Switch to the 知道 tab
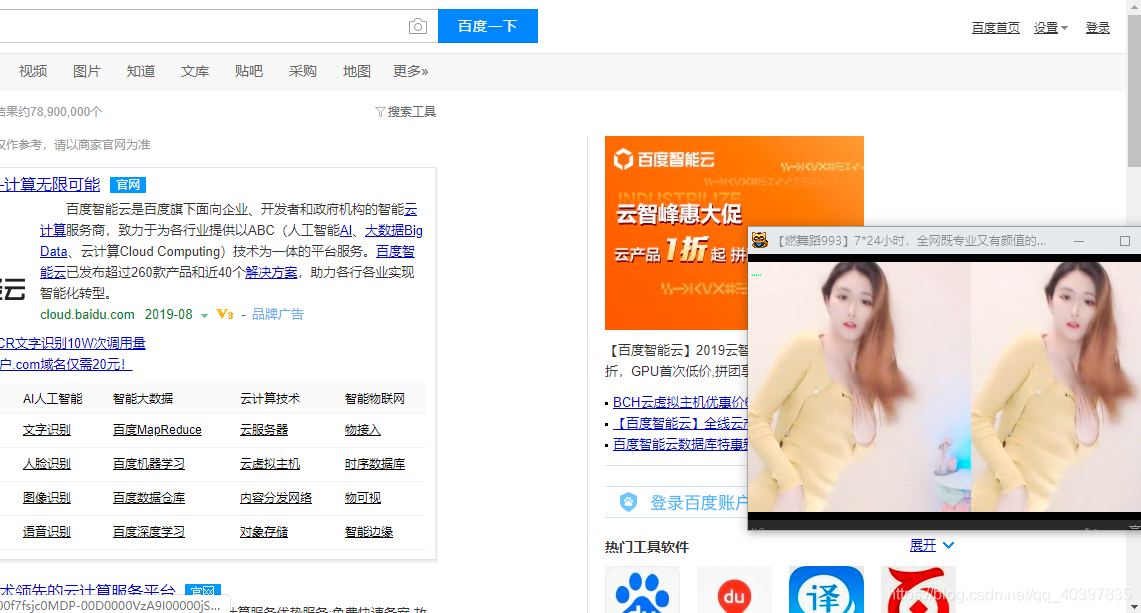Viewport: 1141px width, 613px height. click(x=140, y=71)
